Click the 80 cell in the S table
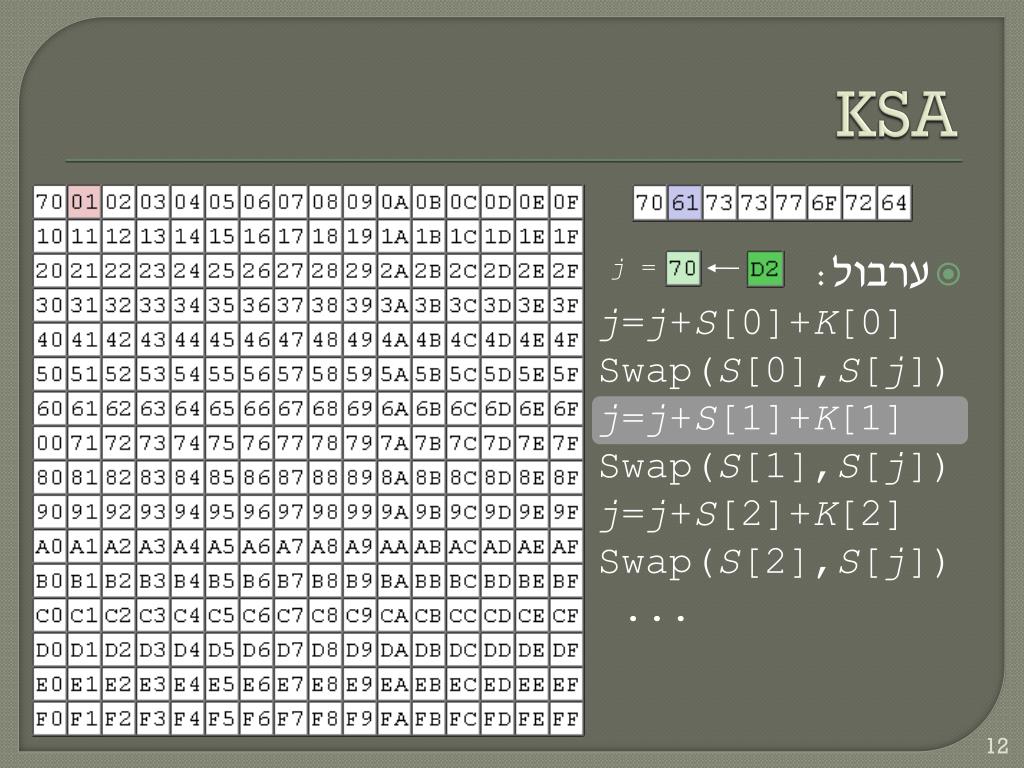 click(x=50, y=478)
